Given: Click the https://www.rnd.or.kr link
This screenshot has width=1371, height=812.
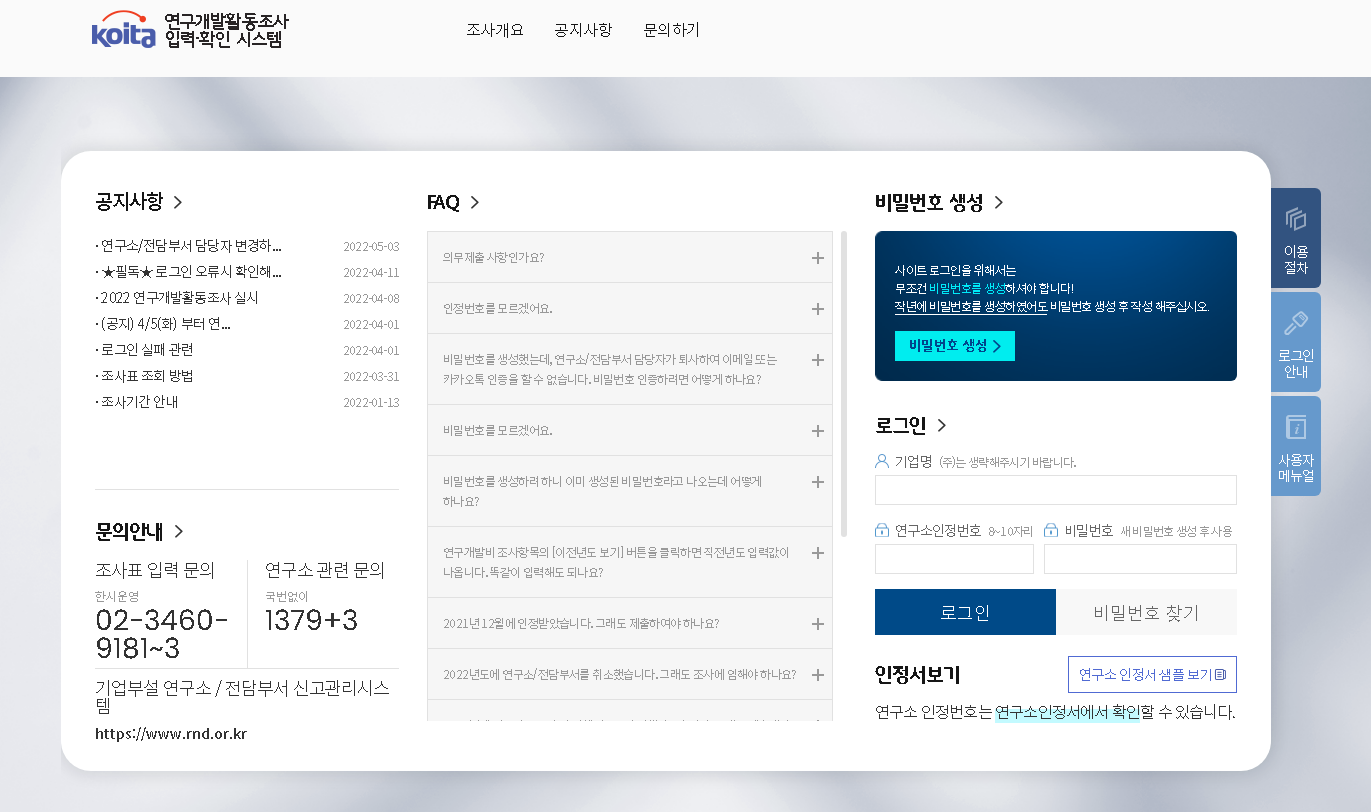Looking at the screenshot, I should pyautogui.click(x=171, y=734).
